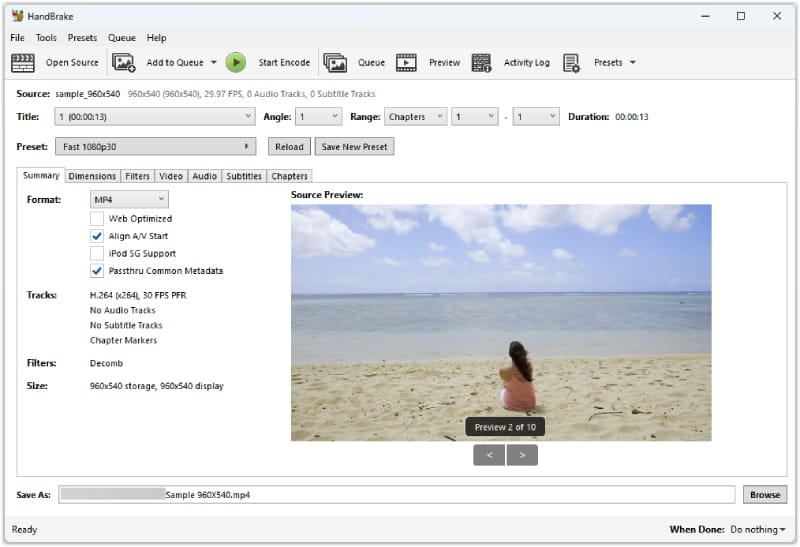Toggle the iPod 5G Support checkbox
The height and width of the screenshot is (547, 800).
(x=97, y=253)
